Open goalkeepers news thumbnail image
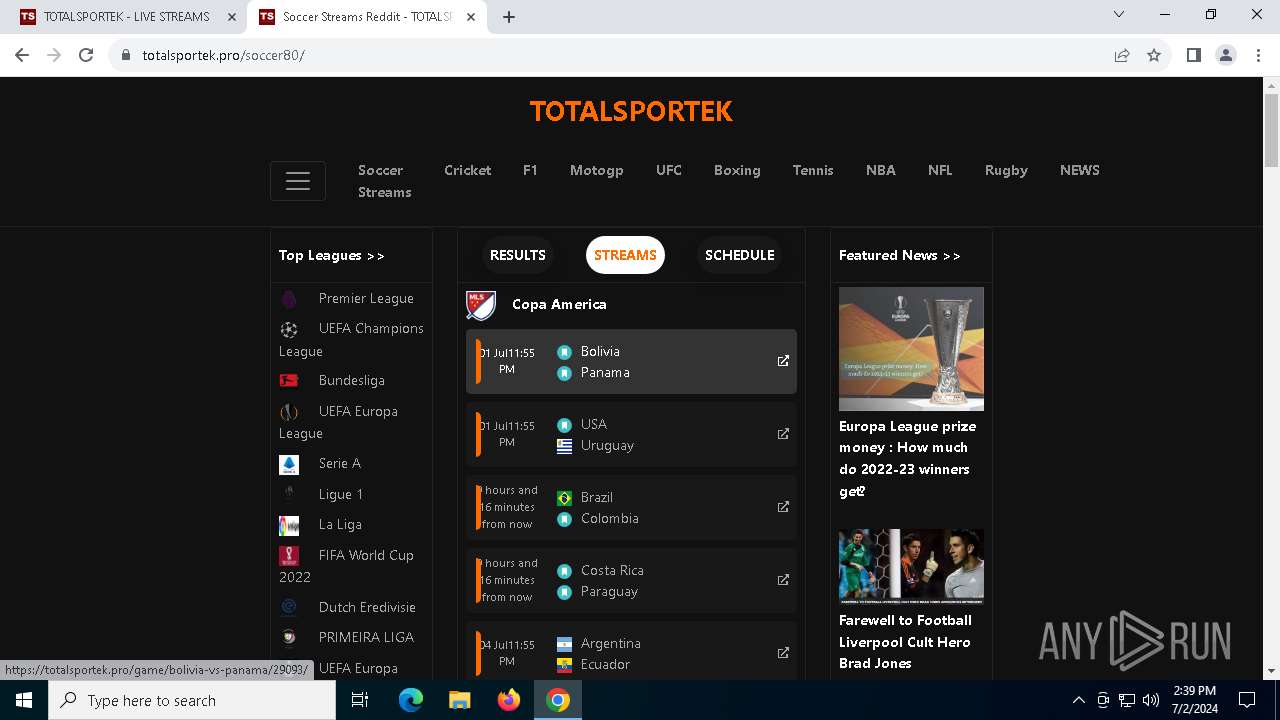1280x720 pixels. coord(911,566)
